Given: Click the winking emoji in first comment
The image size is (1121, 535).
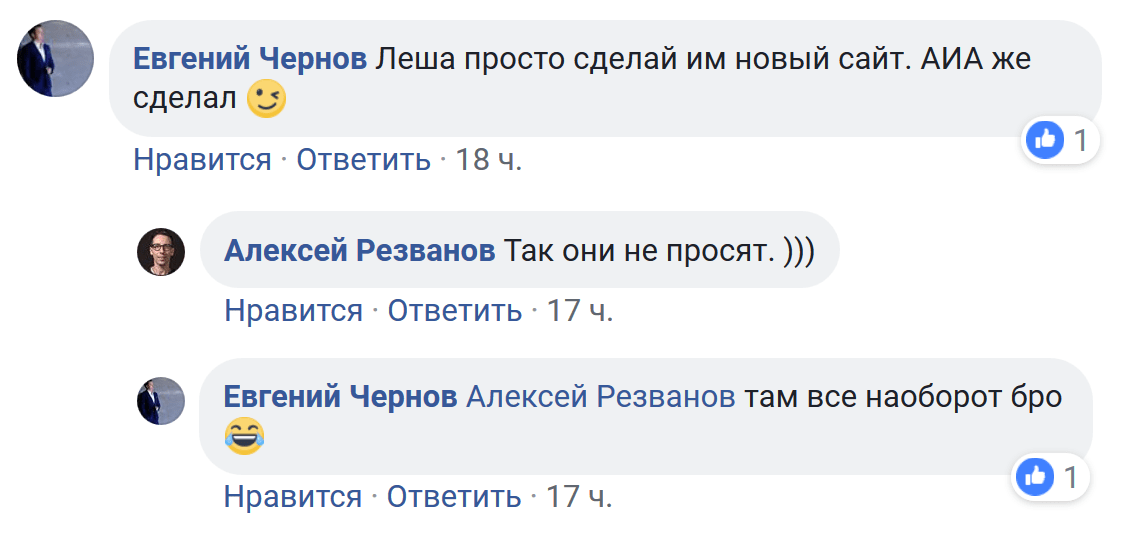Looking at the screenshot, I should coord(267,99).
